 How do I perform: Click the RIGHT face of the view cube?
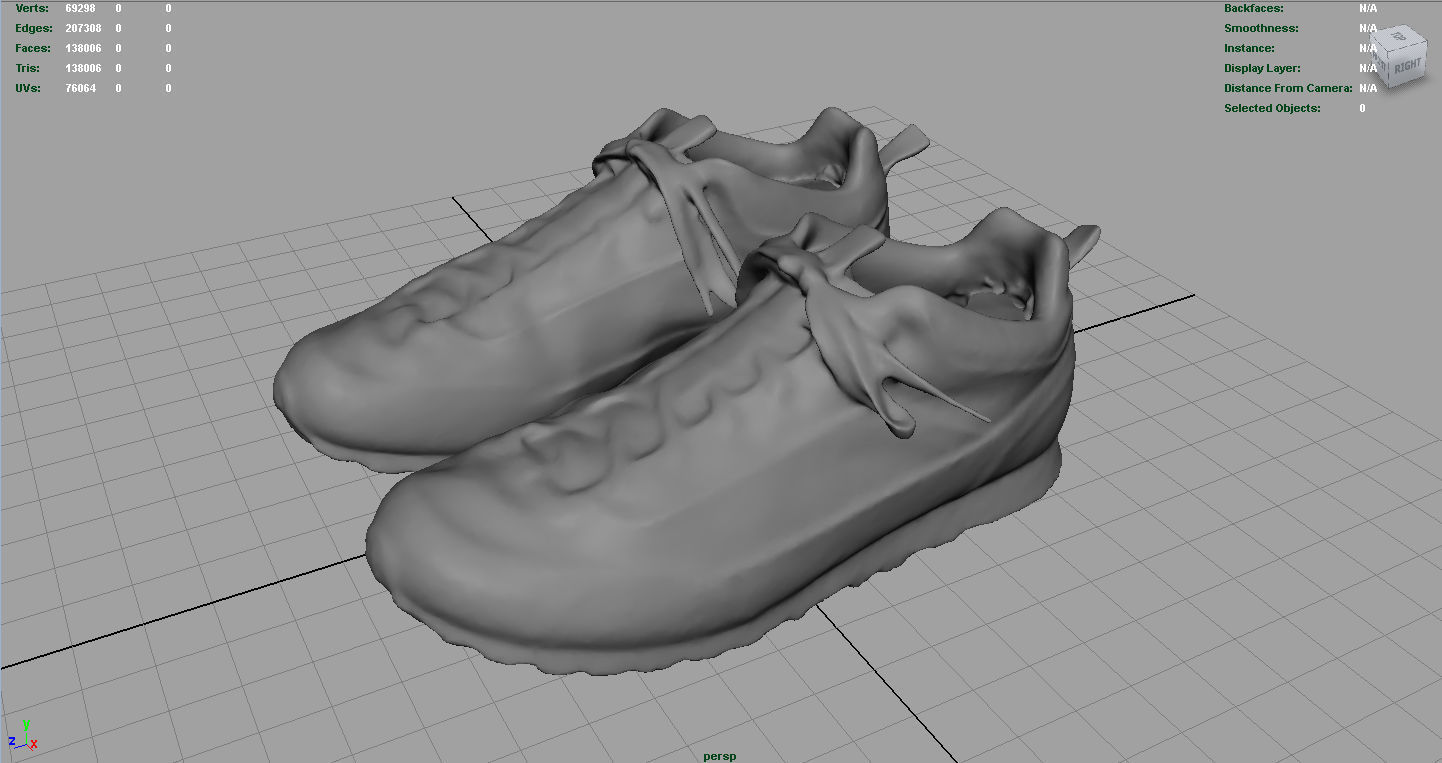click(1407, 66)
